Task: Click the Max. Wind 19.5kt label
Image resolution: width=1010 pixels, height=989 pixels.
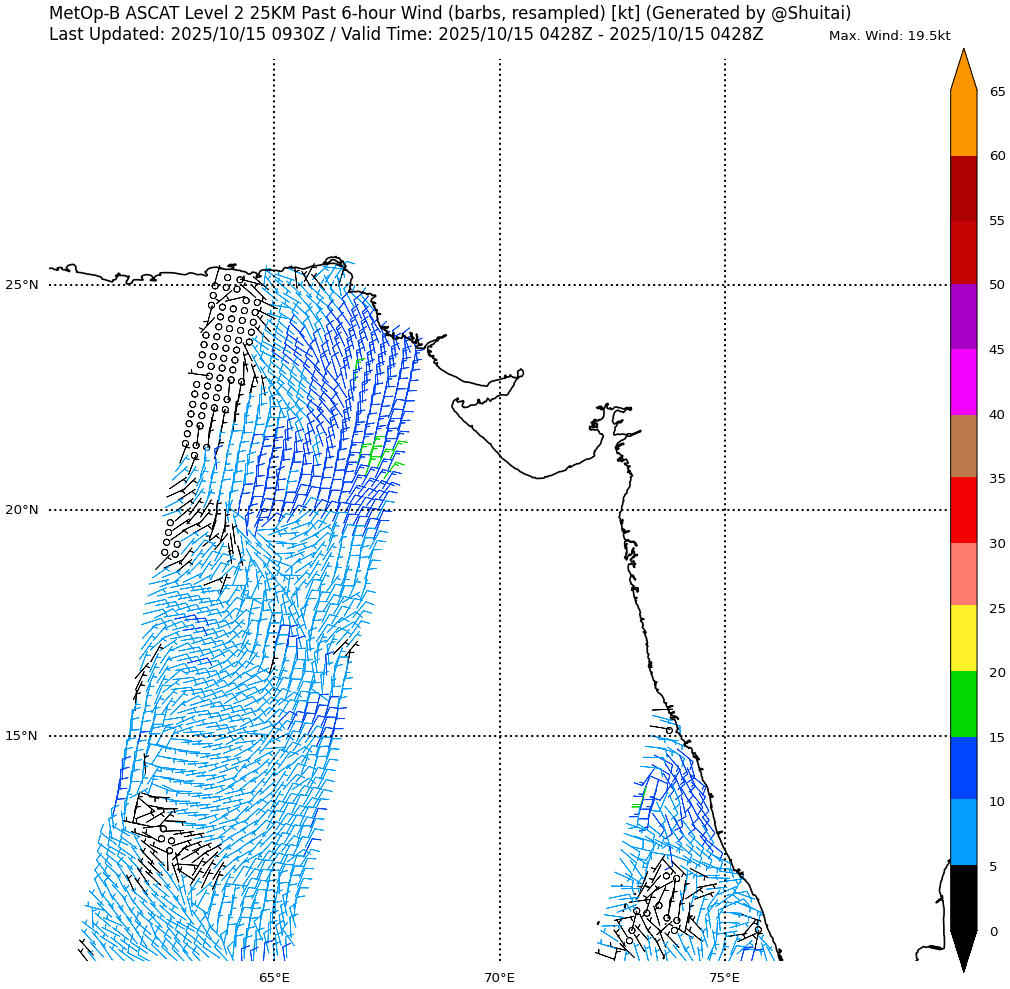Action: point(889,36)
